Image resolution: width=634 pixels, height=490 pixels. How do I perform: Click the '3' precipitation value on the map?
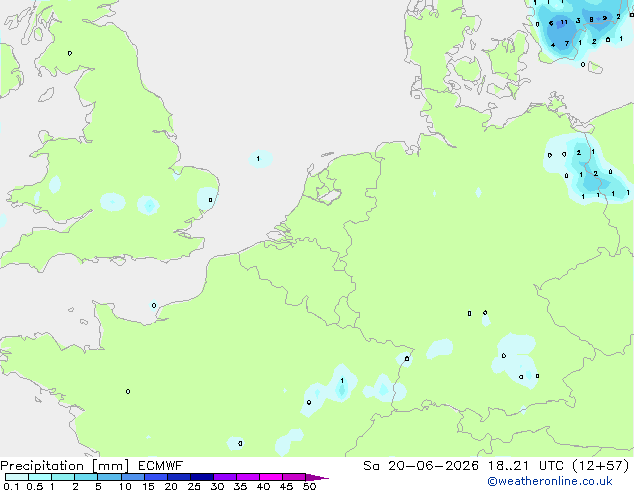(578, 21)
